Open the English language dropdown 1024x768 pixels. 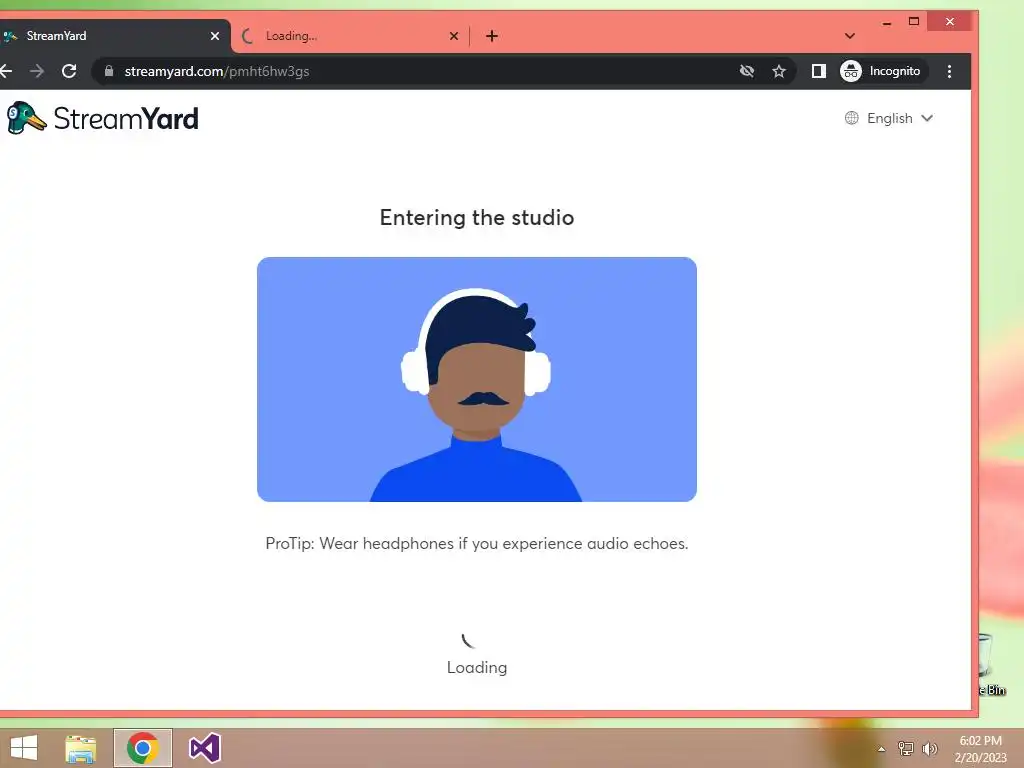(889, 118)
